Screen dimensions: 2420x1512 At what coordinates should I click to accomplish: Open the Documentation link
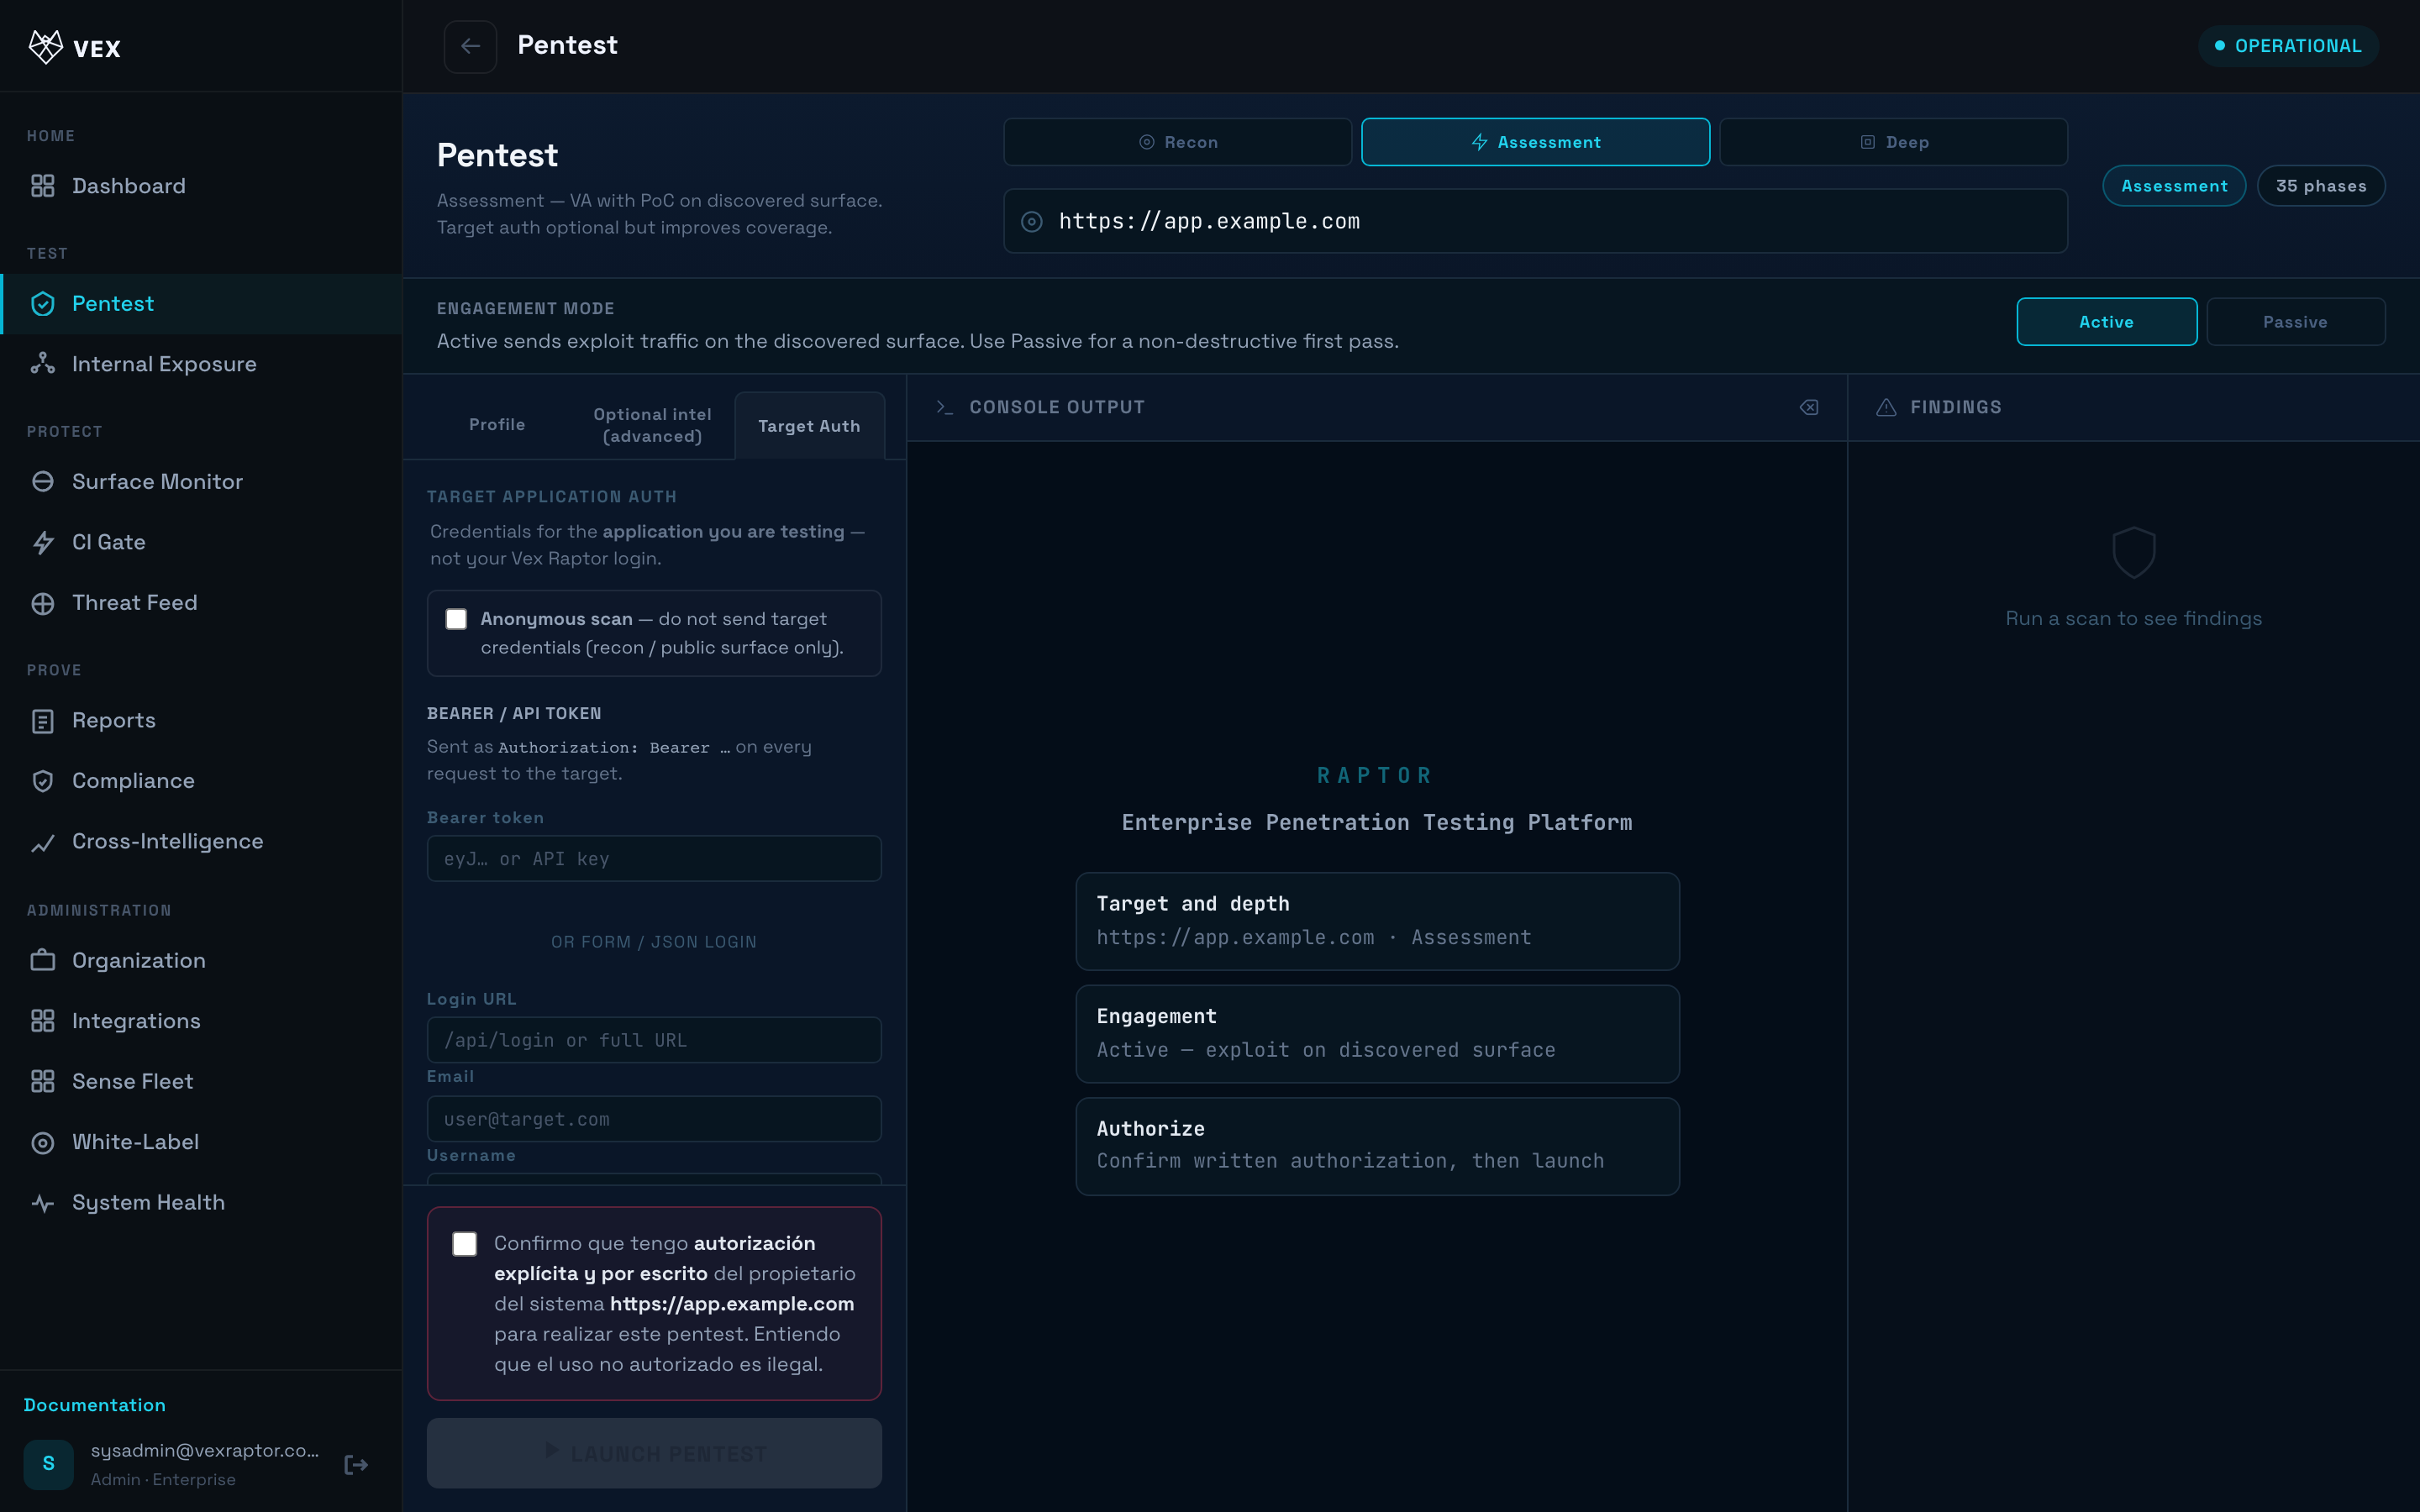[x=95, y=1405]
